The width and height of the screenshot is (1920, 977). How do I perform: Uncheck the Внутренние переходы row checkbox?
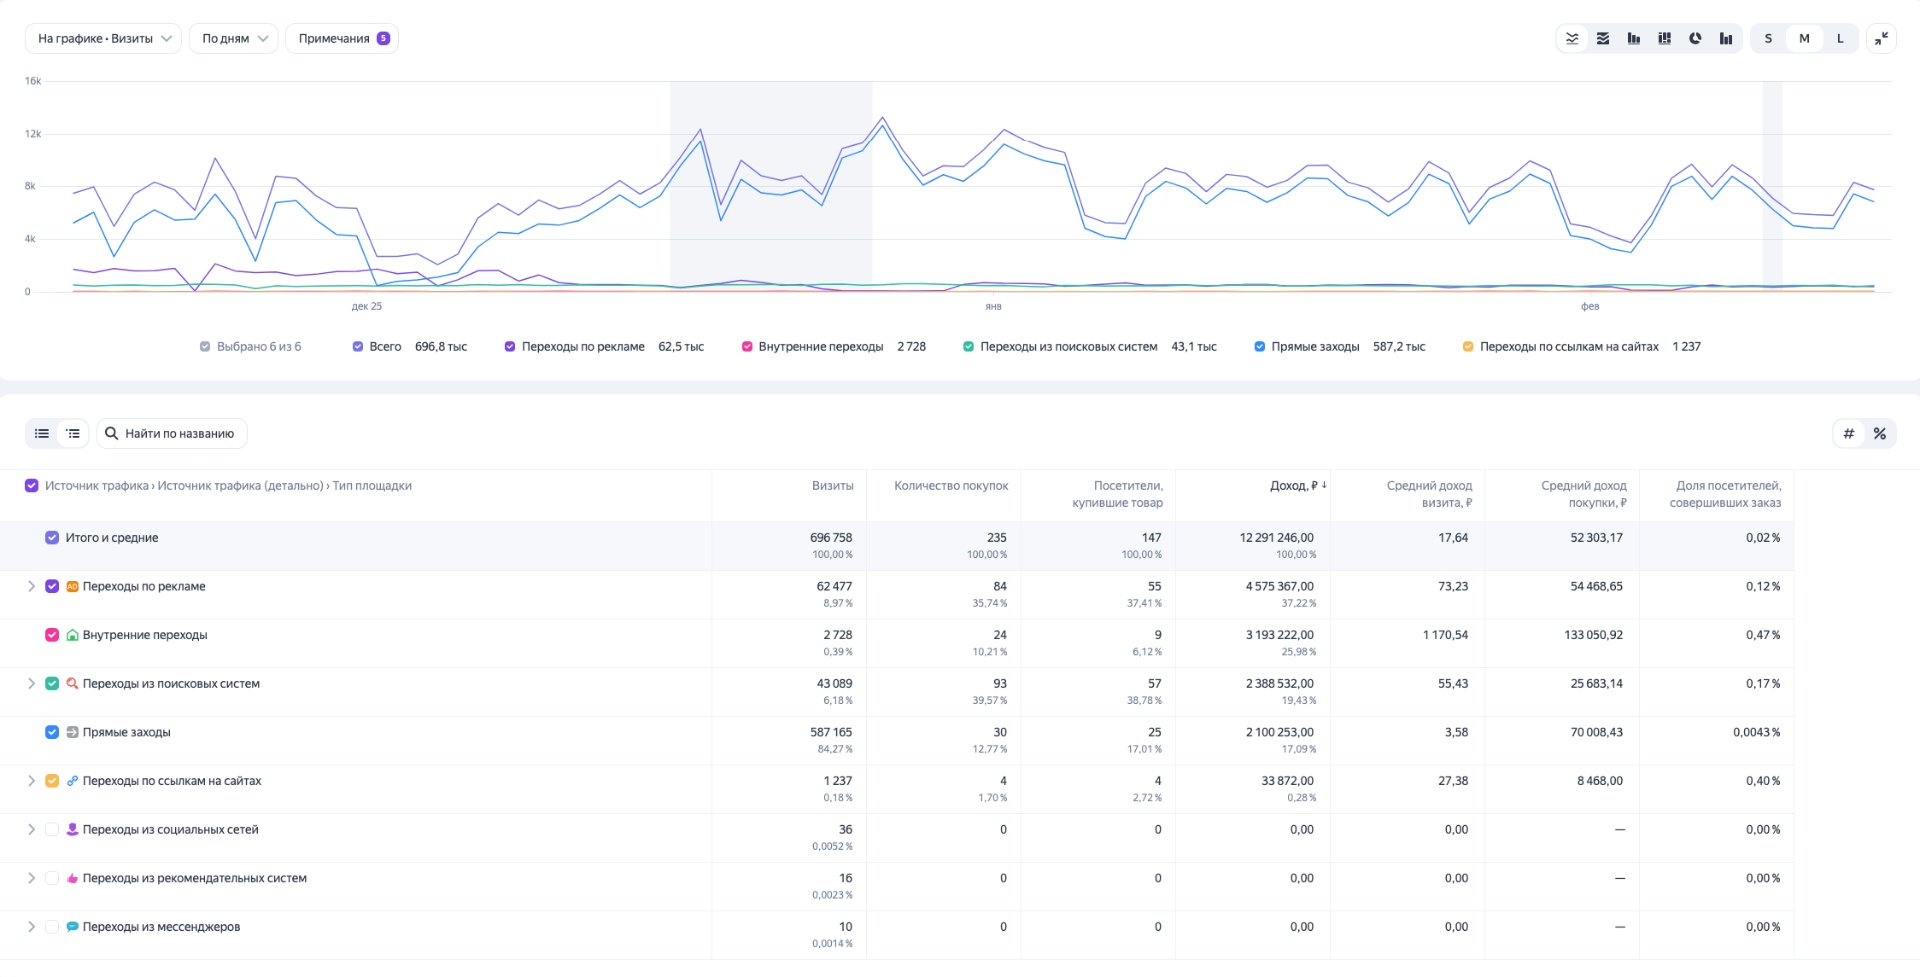pos(52,635)
